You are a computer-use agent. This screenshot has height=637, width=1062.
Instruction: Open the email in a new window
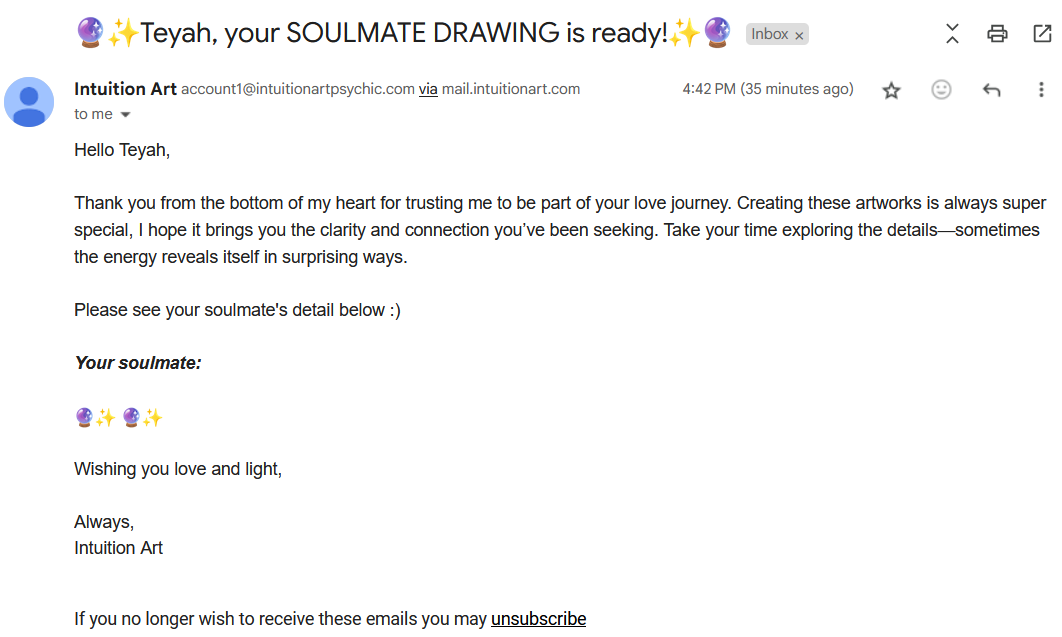tap(1042, 33)
